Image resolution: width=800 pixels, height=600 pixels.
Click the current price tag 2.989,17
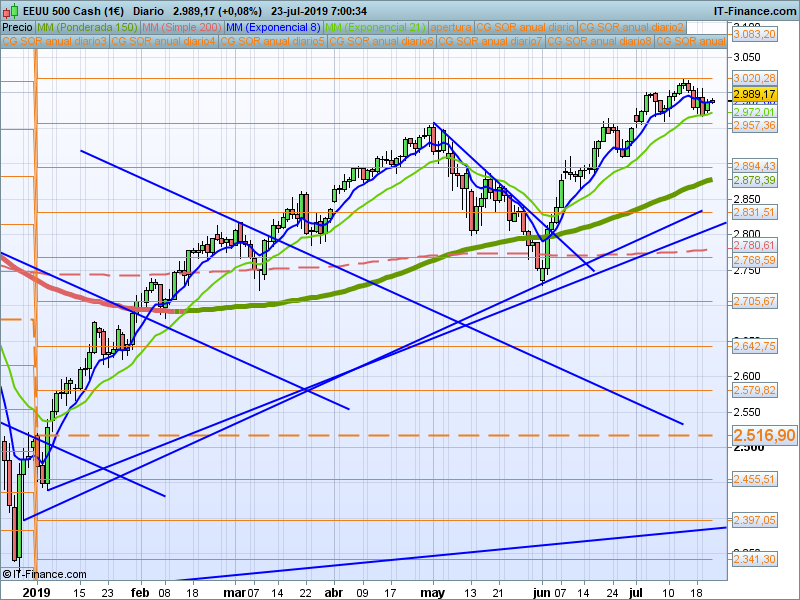point(755,94)
